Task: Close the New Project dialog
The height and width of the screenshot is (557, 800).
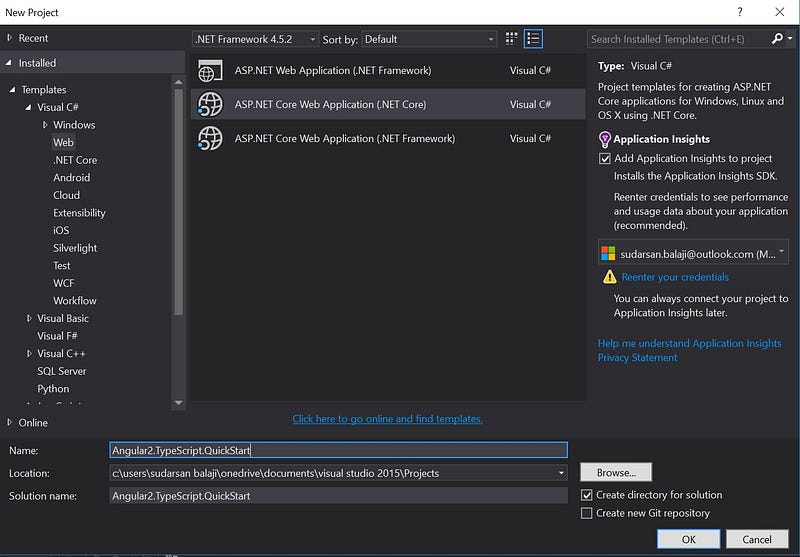Action: [x=780, y=12]
